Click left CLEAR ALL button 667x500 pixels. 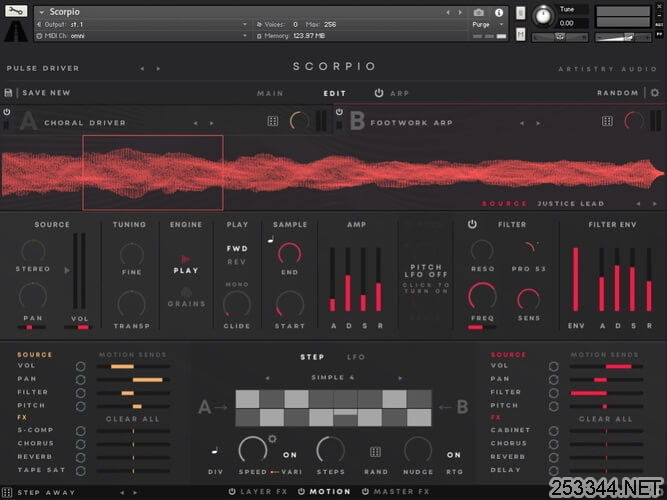coord(133,419)
